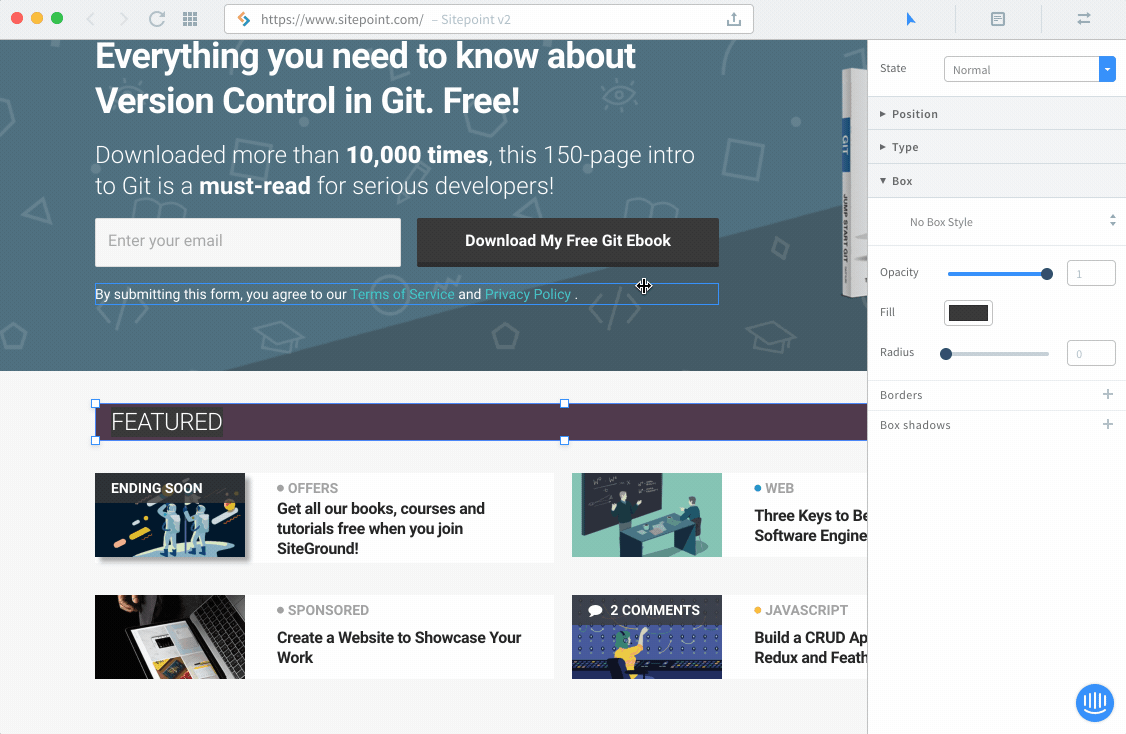Open the Terms of Service link
The height and width of the screenshot is (734, 1126).
[402, 294]
